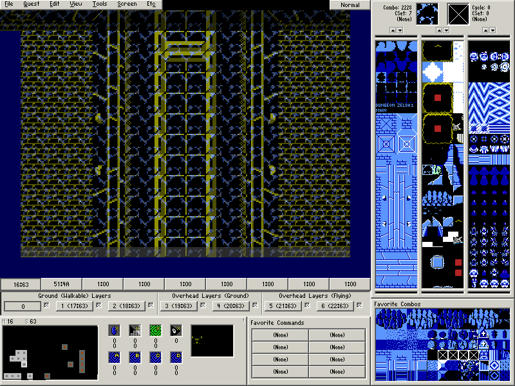This screenshot has width=515, height=386.
Task: Open the File menu
Action: (9, 4)
